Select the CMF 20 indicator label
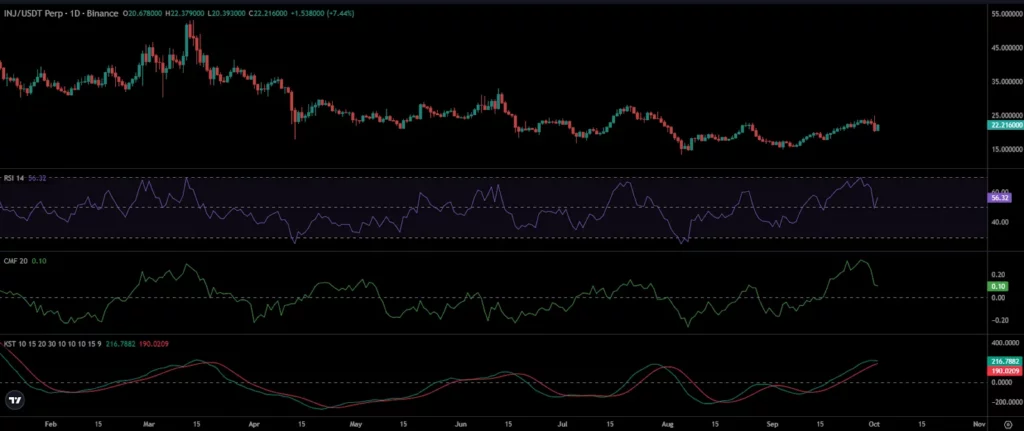Screen dimensions: 1024x431 [16, 261]
